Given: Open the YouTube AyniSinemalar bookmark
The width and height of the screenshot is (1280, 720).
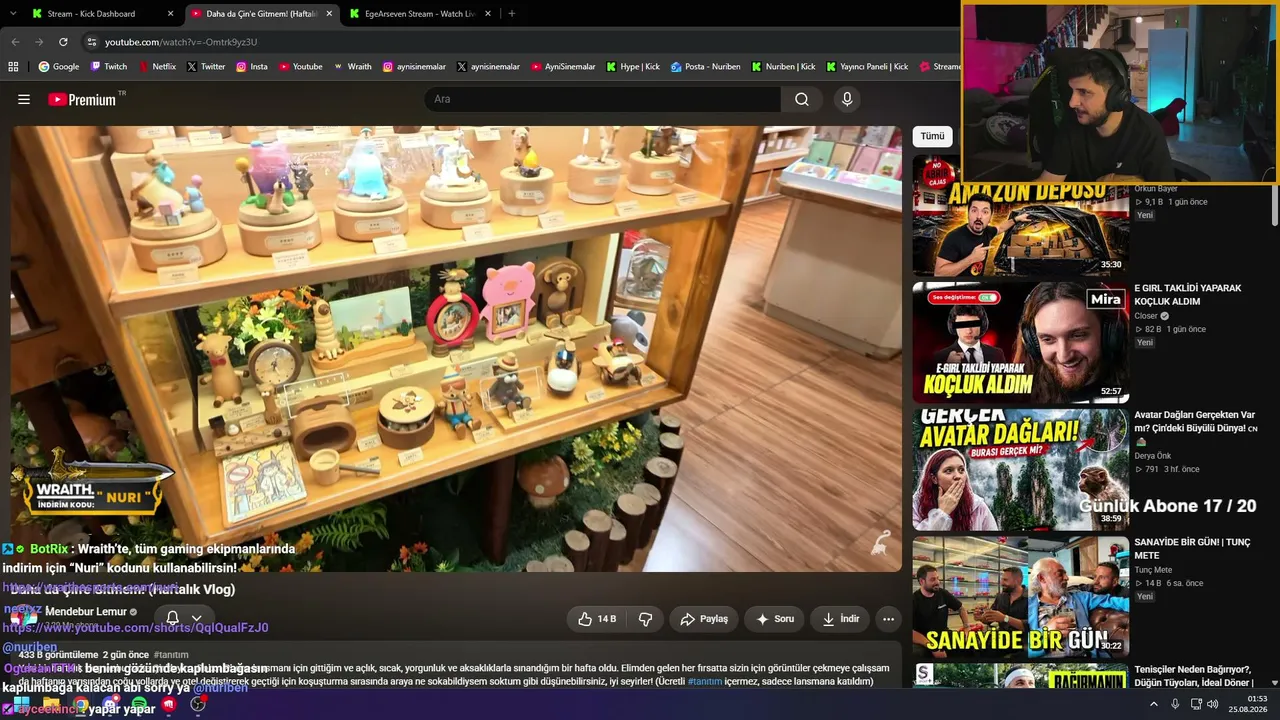Looking at the screenshot, I should click(x=563, y=67).
